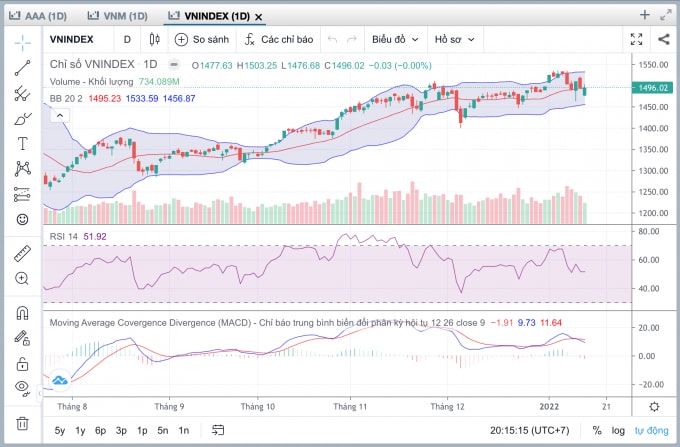Select the 1p time range
Image resolution: width=680 pixels, height=447 pixels.
pos(142,431)
